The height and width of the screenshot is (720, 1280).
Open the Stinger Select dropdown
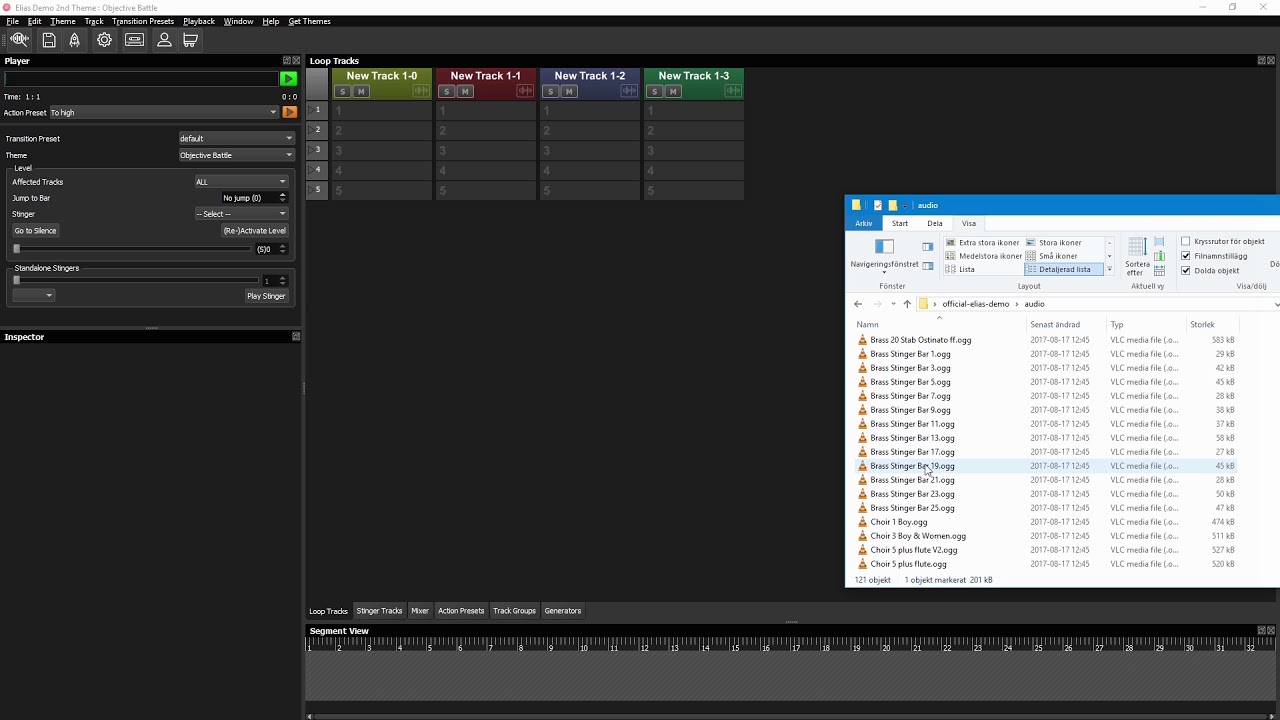241,214
